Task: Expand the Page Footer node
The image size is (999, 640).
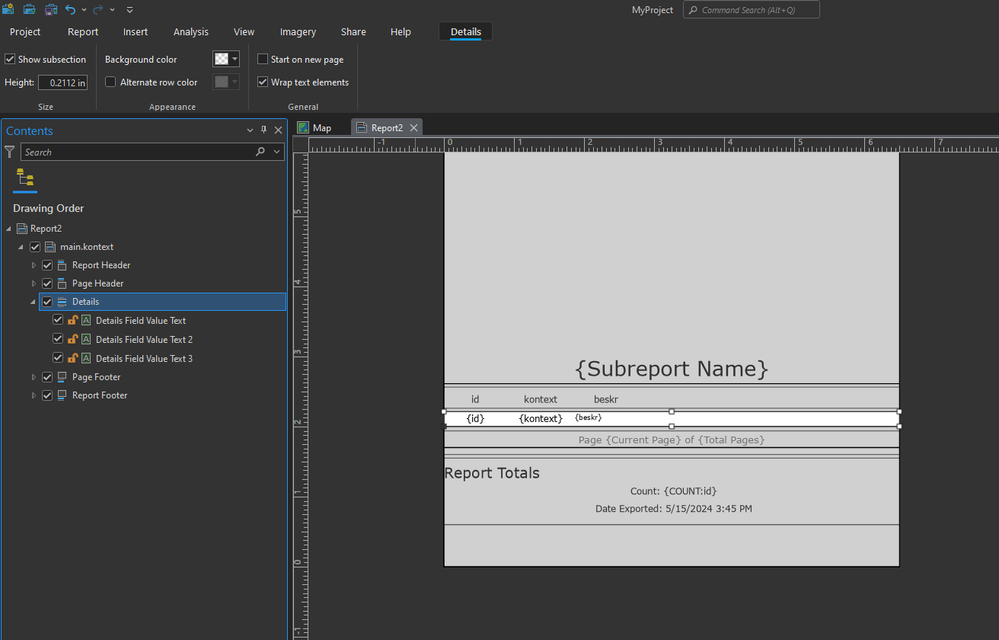Action: pos(34,377)
